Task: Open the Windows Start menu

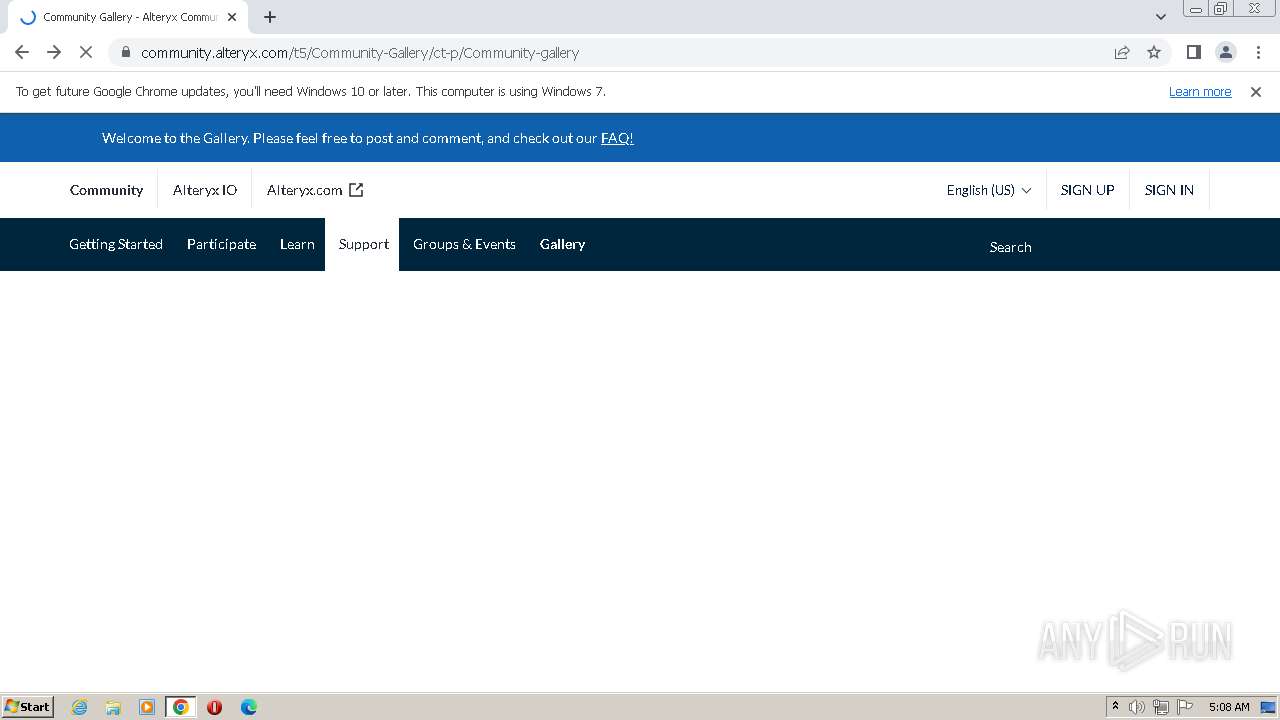Action: [x=27, y=706]
